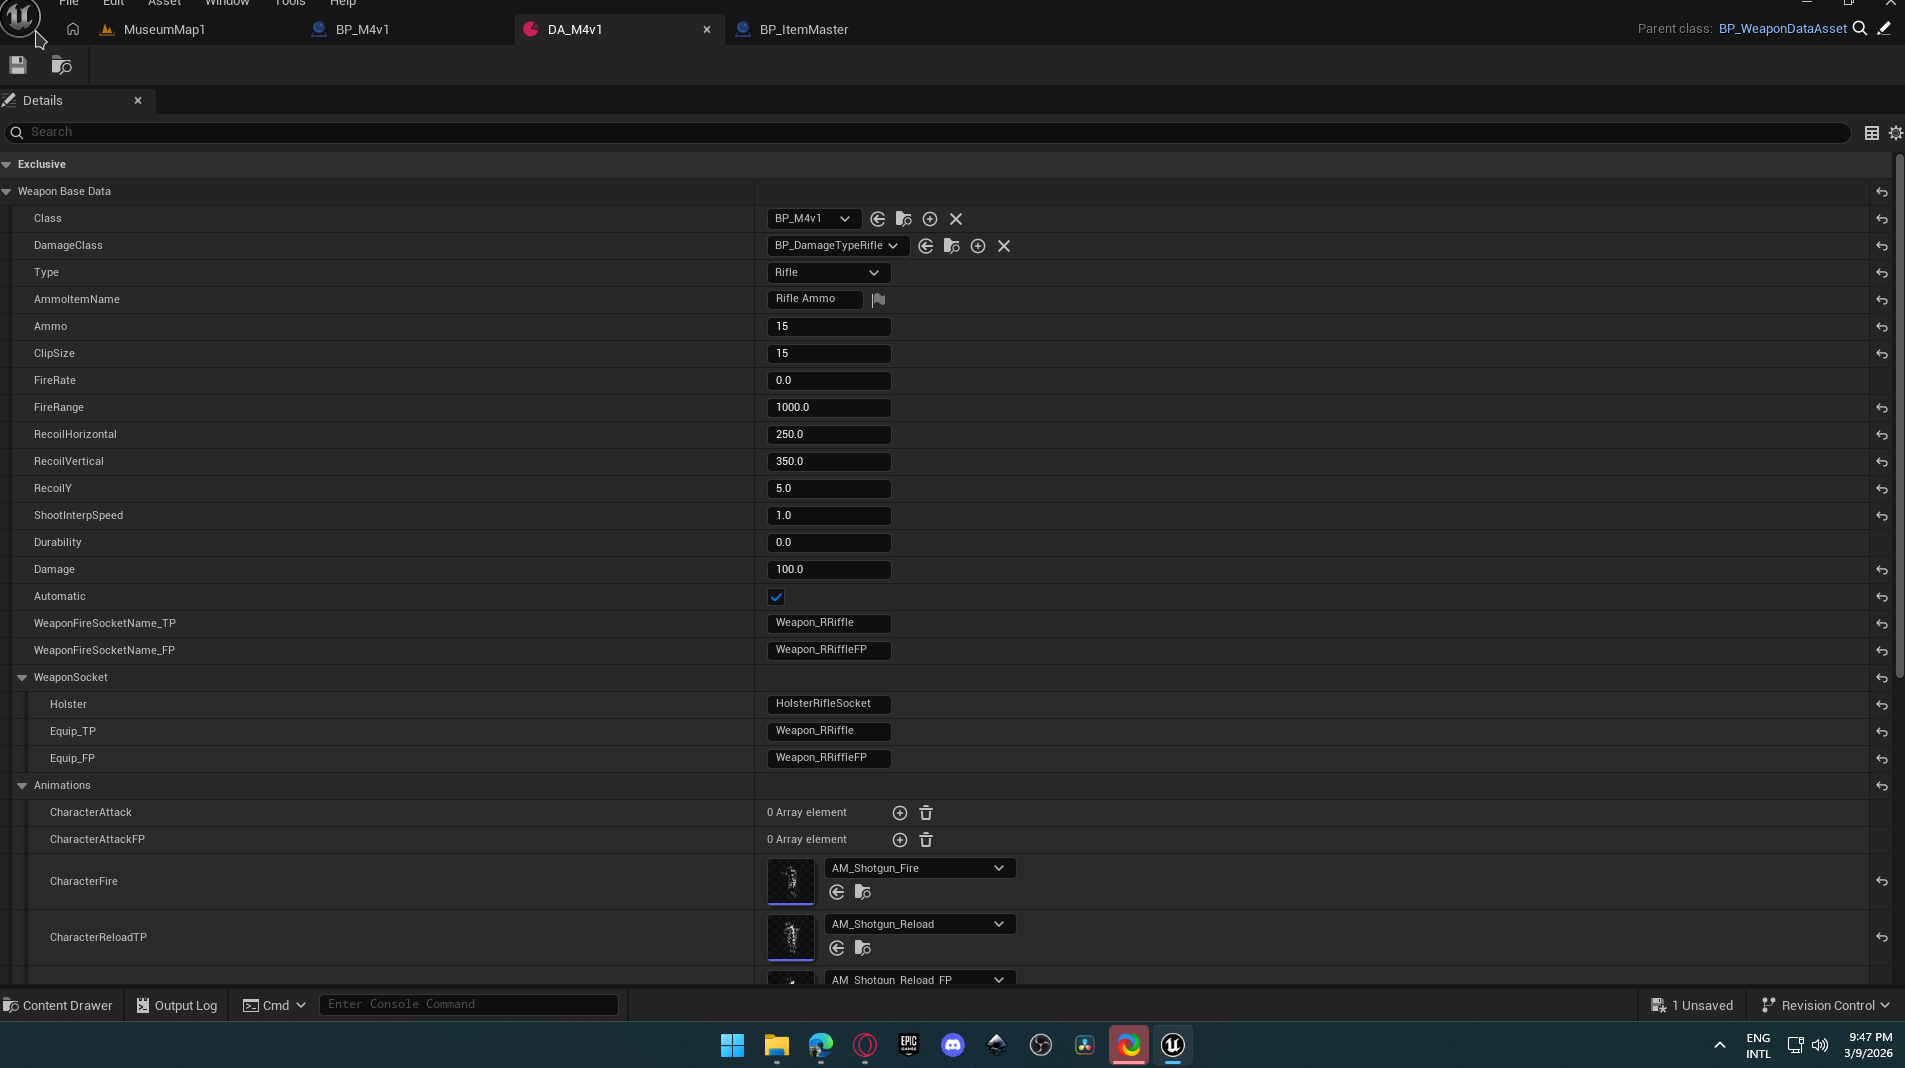Use selected asset for DamageClass arrow icon
Image resolution: width=1905 pixels, height=1068 pixels.
click(x=926, y=246)
